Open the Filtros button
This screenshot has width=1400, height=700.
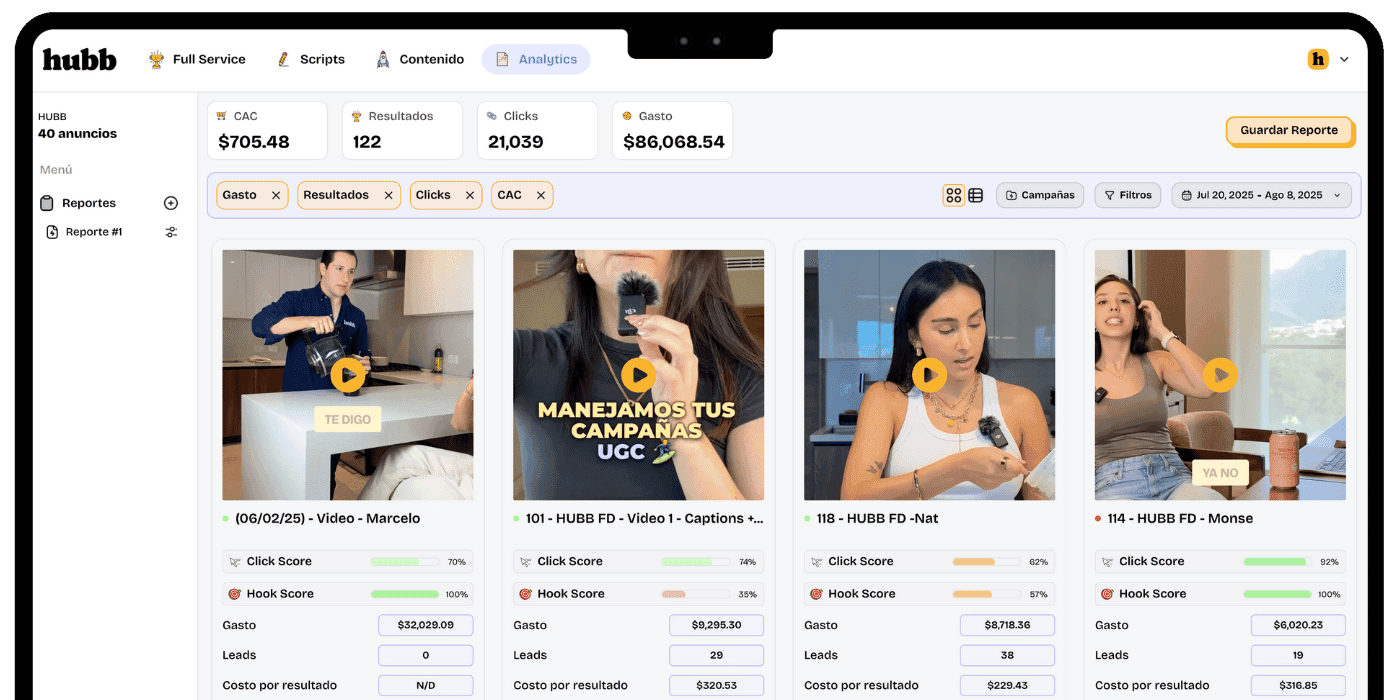coord(1127,195)
